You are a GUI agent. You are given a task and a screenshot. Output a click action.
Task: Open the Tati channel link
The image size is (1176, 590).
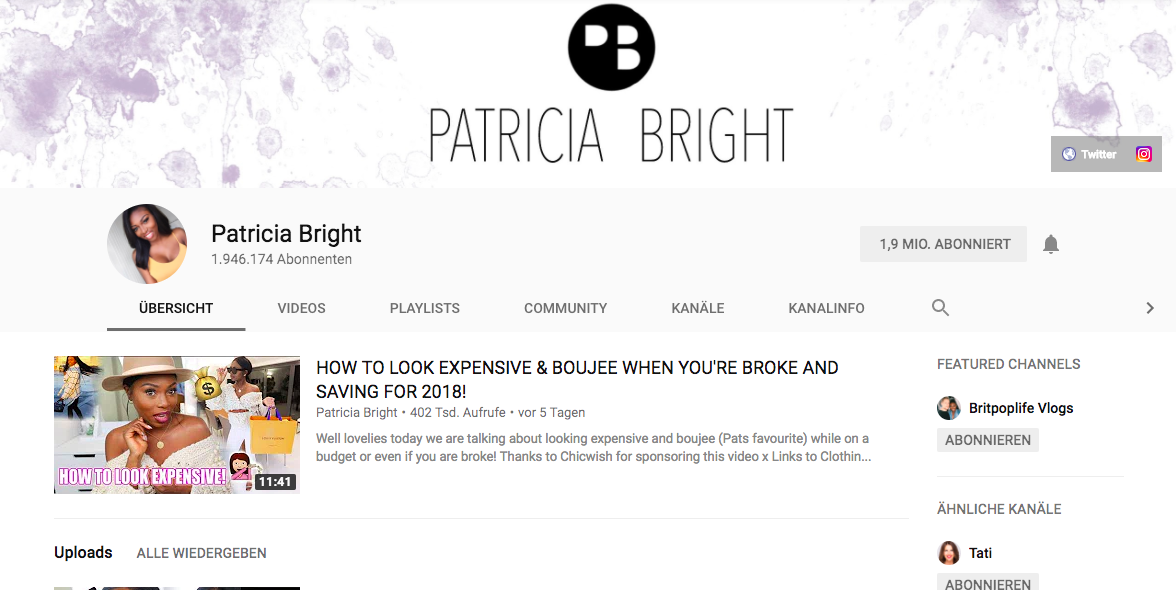(x=980, y=553)
